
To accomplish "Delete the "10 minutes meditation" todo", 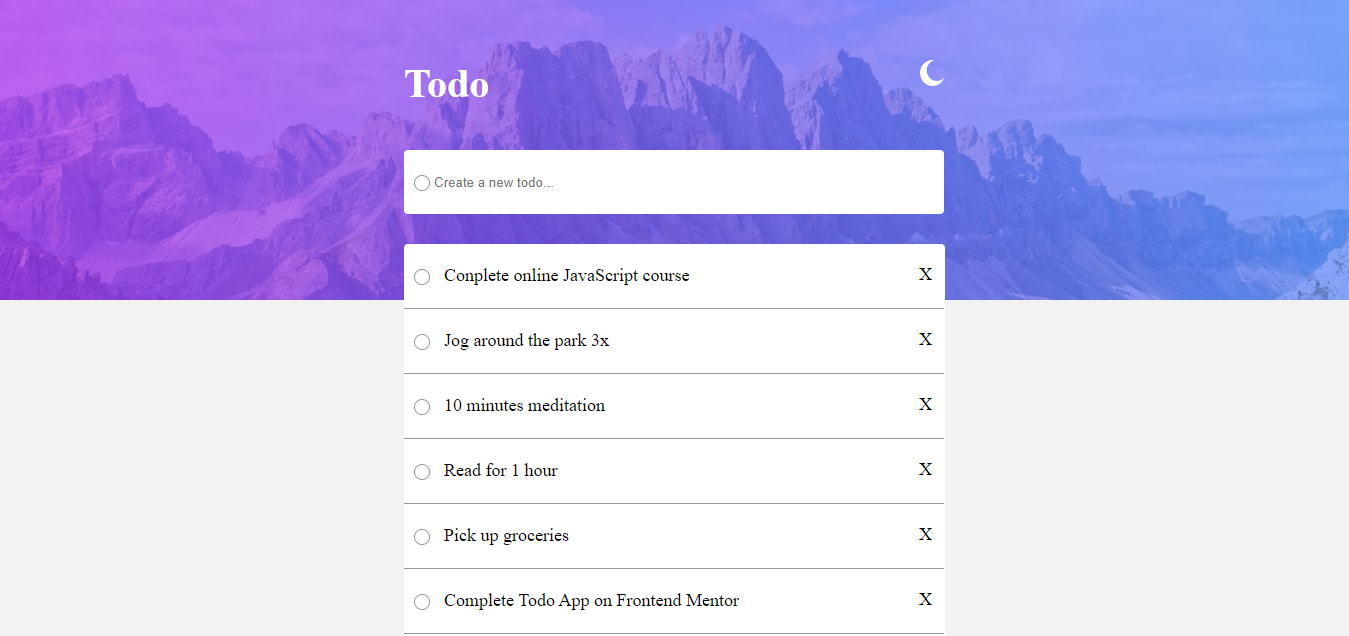I will click(x=925, y=405).
